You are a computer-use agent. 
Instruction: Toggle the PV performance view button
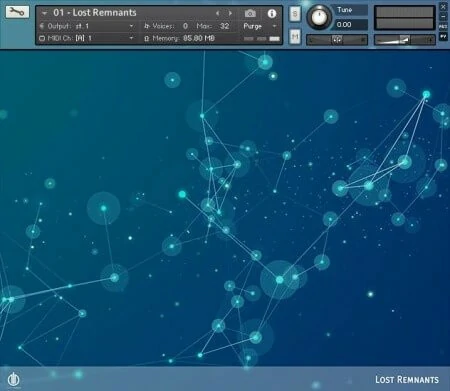point(443,36)
